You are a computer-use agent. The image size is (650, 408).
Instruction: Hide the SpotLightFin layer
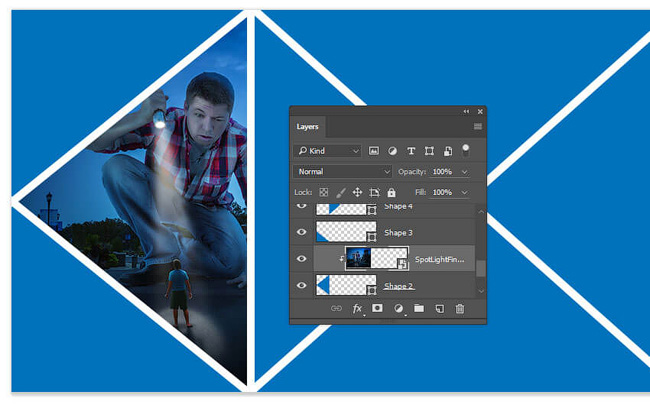click(301, 259)
